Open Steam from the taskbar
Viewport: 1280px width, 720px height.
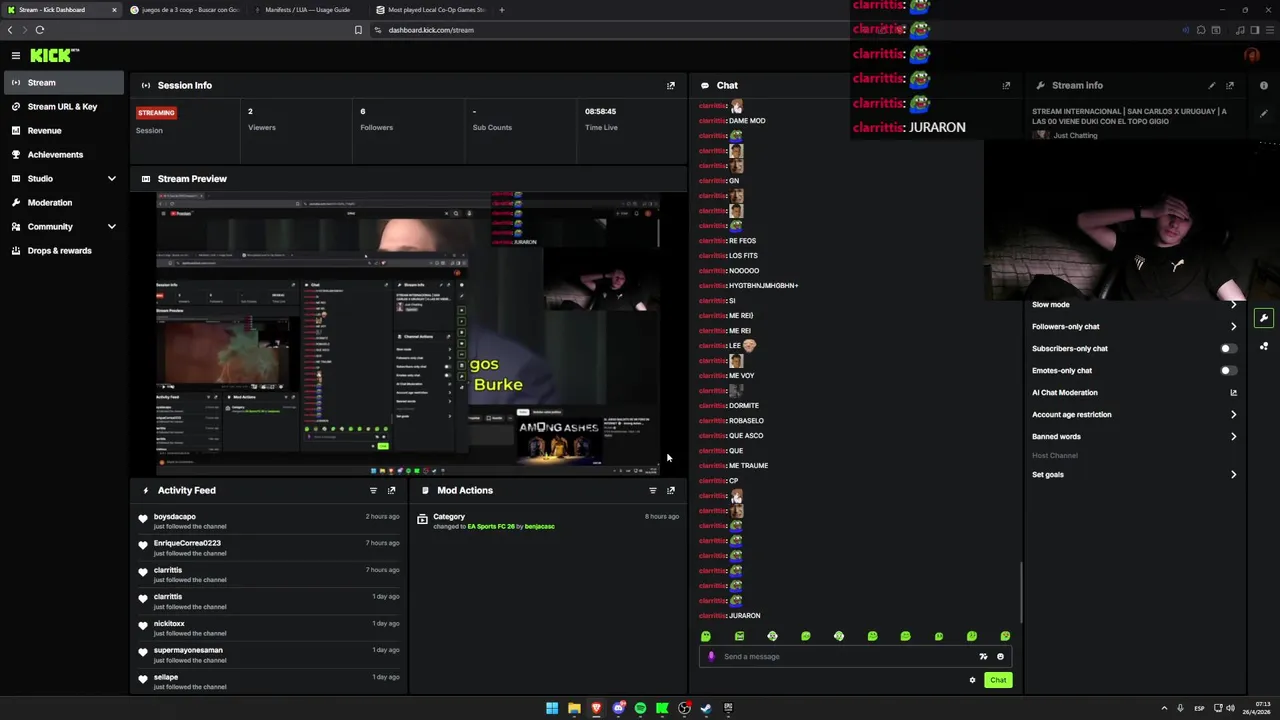(706, 708)
